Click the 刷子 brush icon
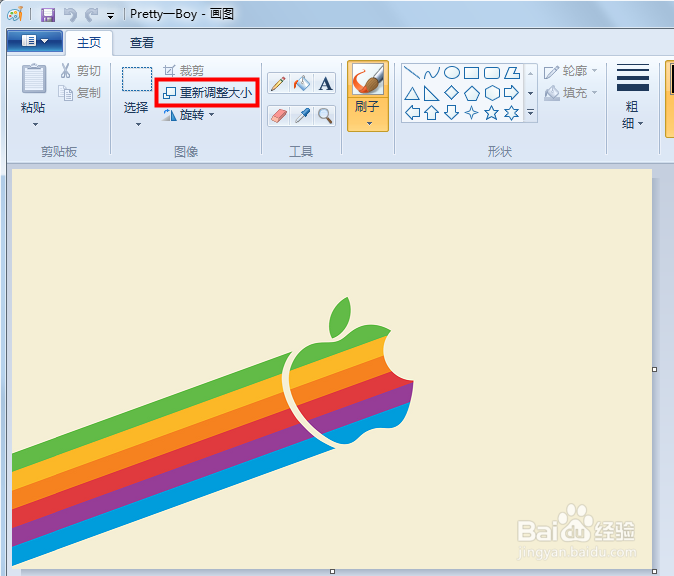This screenshot has height=576, width=674. tap(368, 79)
